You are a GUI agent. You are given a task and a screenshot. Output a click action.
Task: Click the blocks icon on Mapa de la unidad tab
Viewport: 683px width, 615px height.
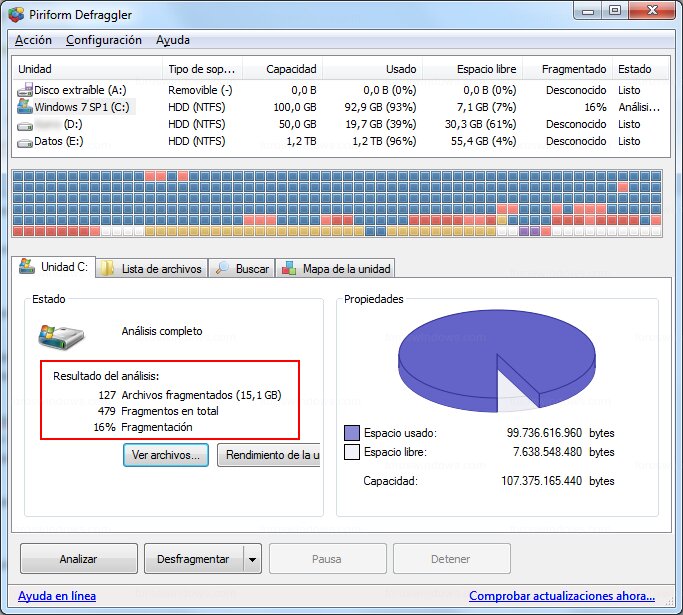(x=289, y=268)
